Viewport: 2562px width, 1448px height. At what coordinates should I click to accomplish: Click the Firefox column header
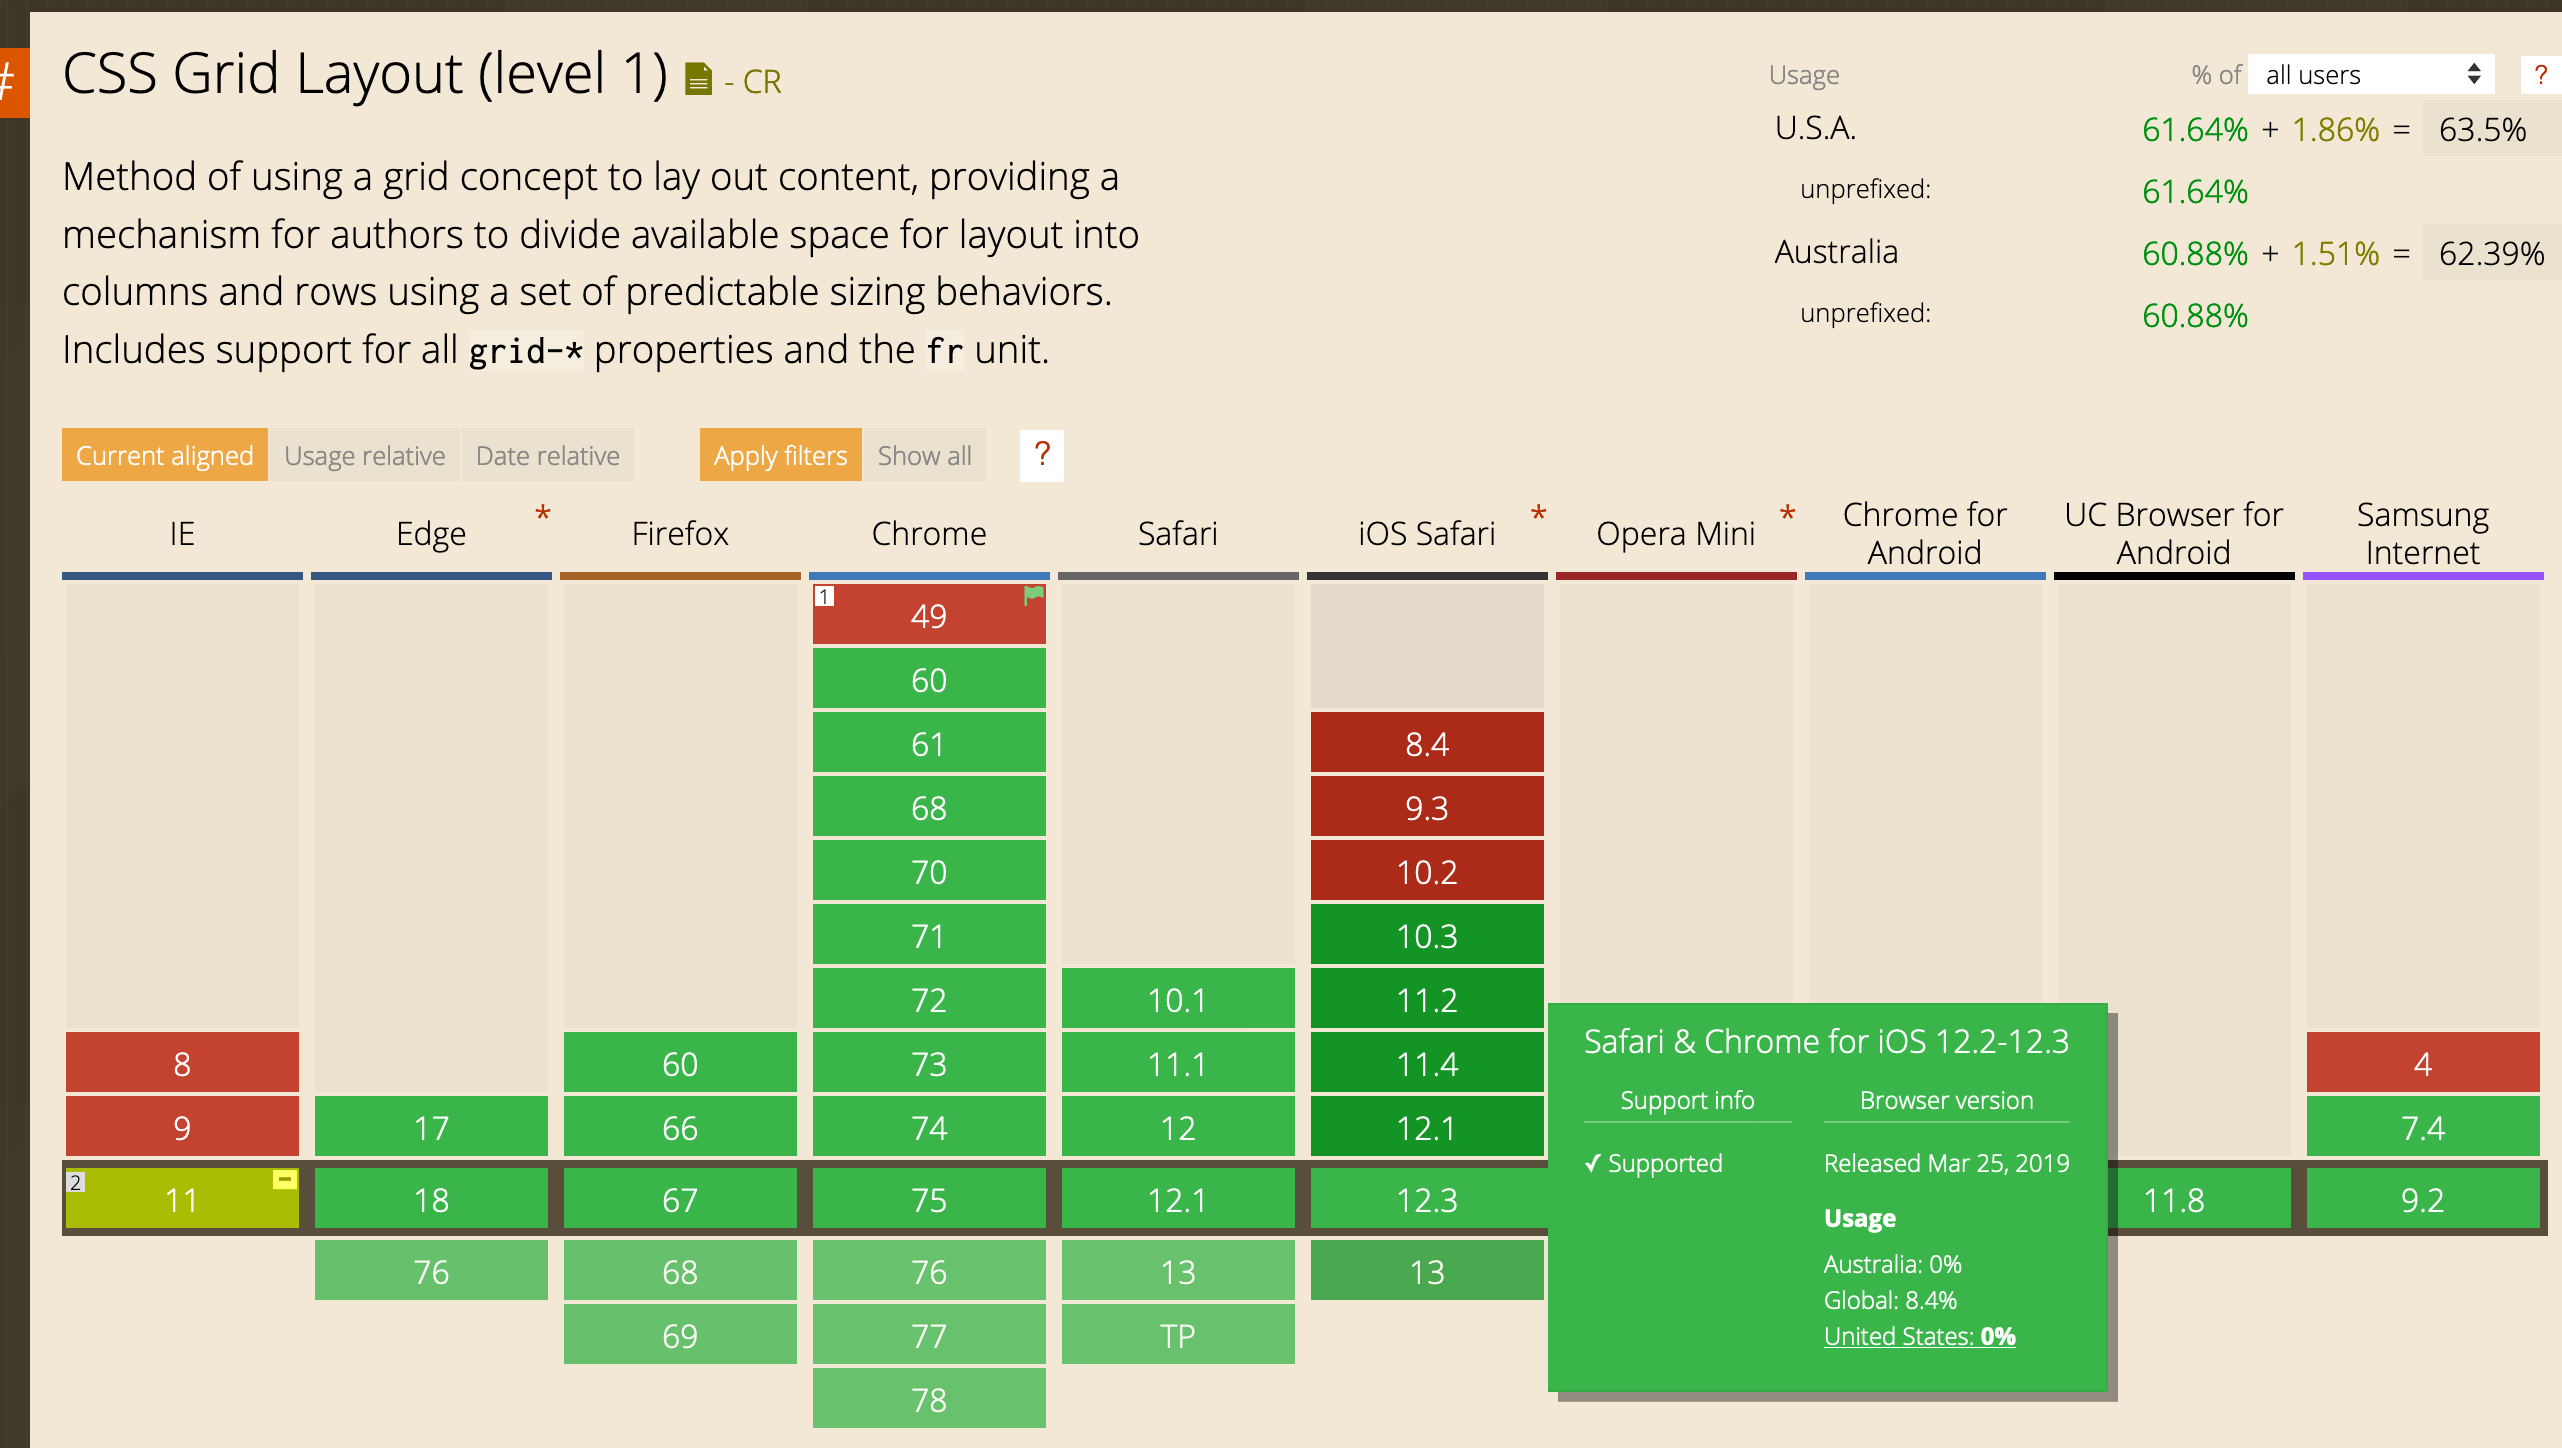[x=680, y=533]
